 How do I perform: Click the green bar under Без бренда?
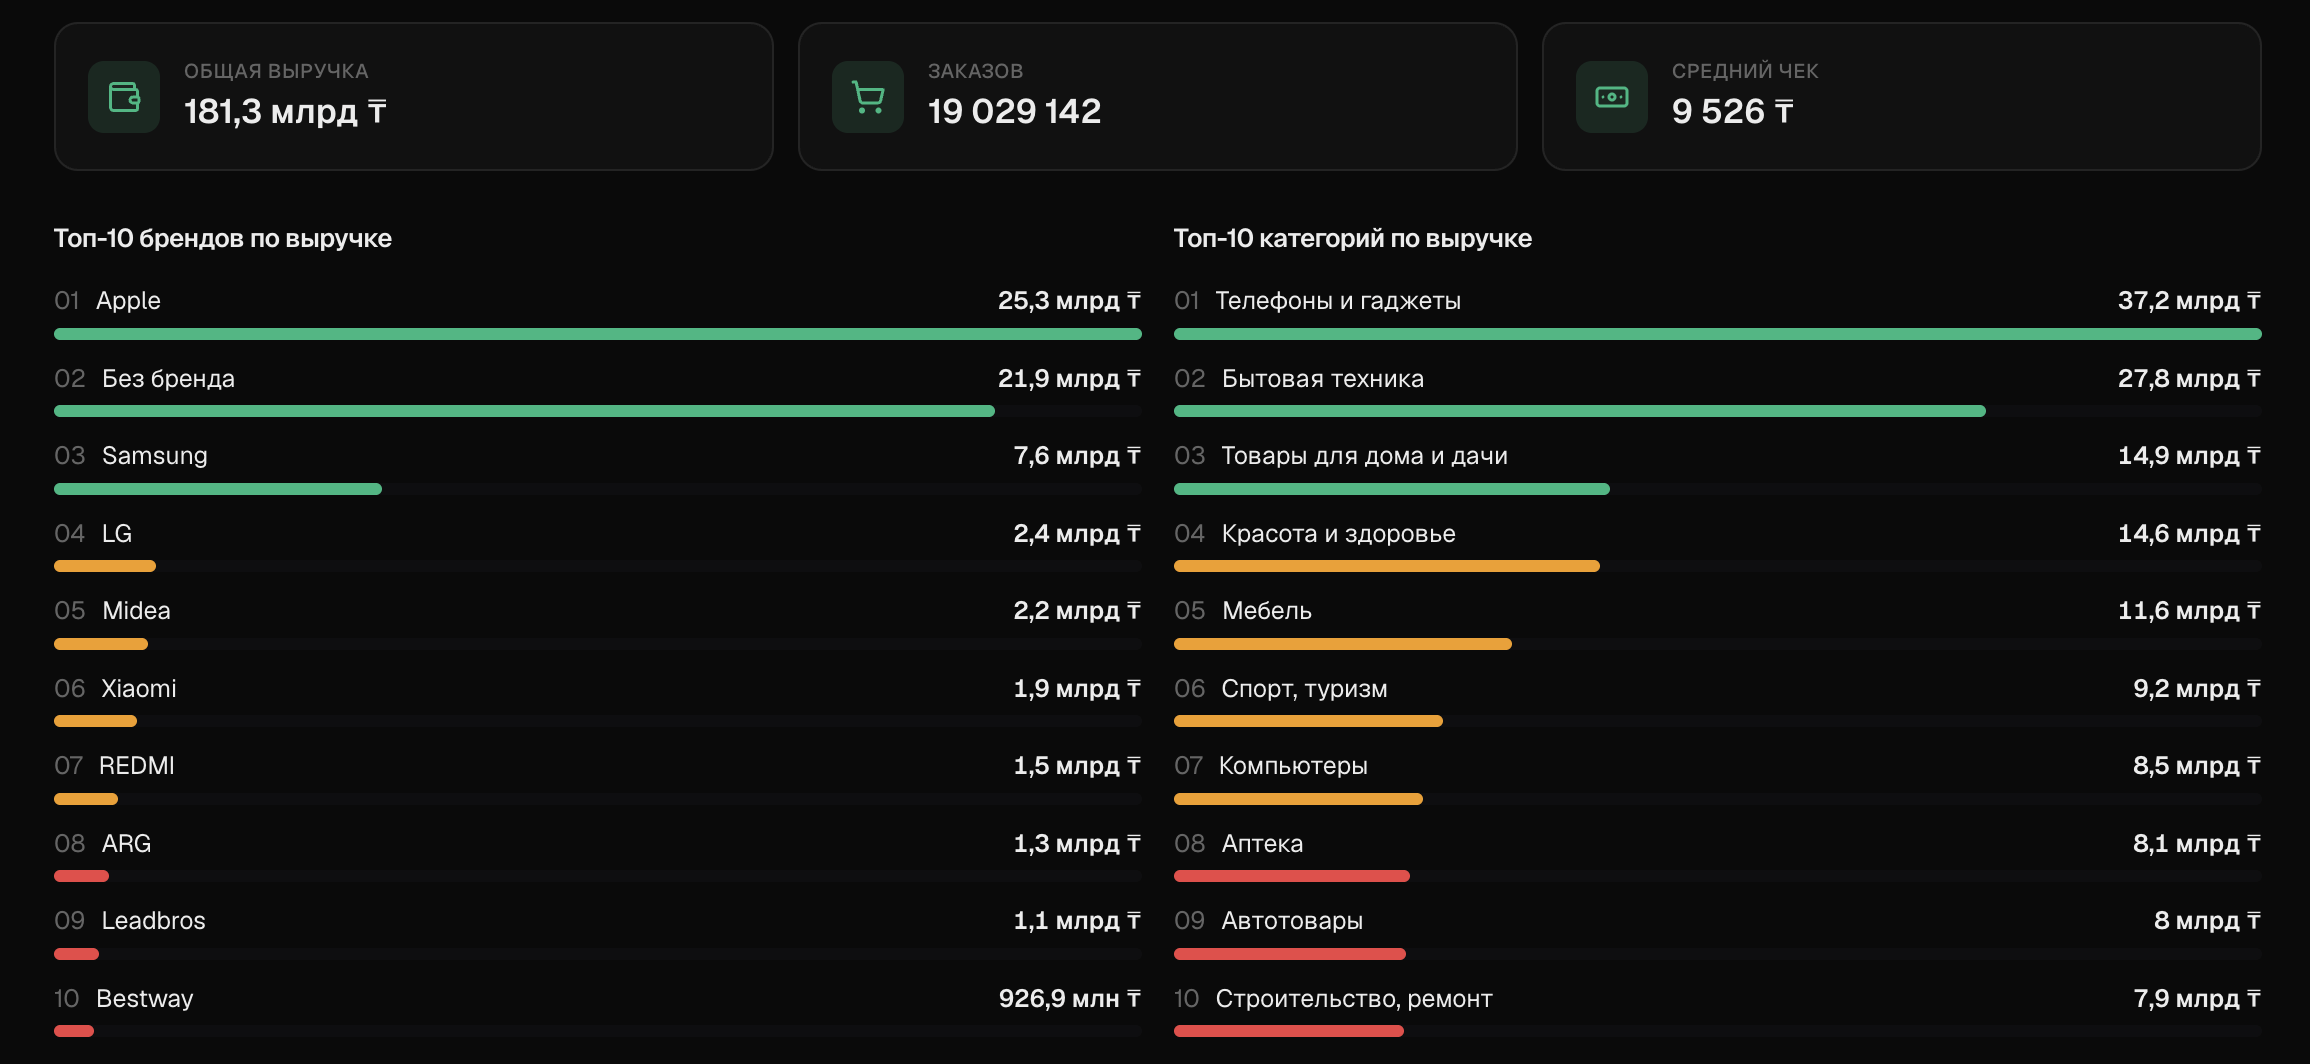click(524, 411)
